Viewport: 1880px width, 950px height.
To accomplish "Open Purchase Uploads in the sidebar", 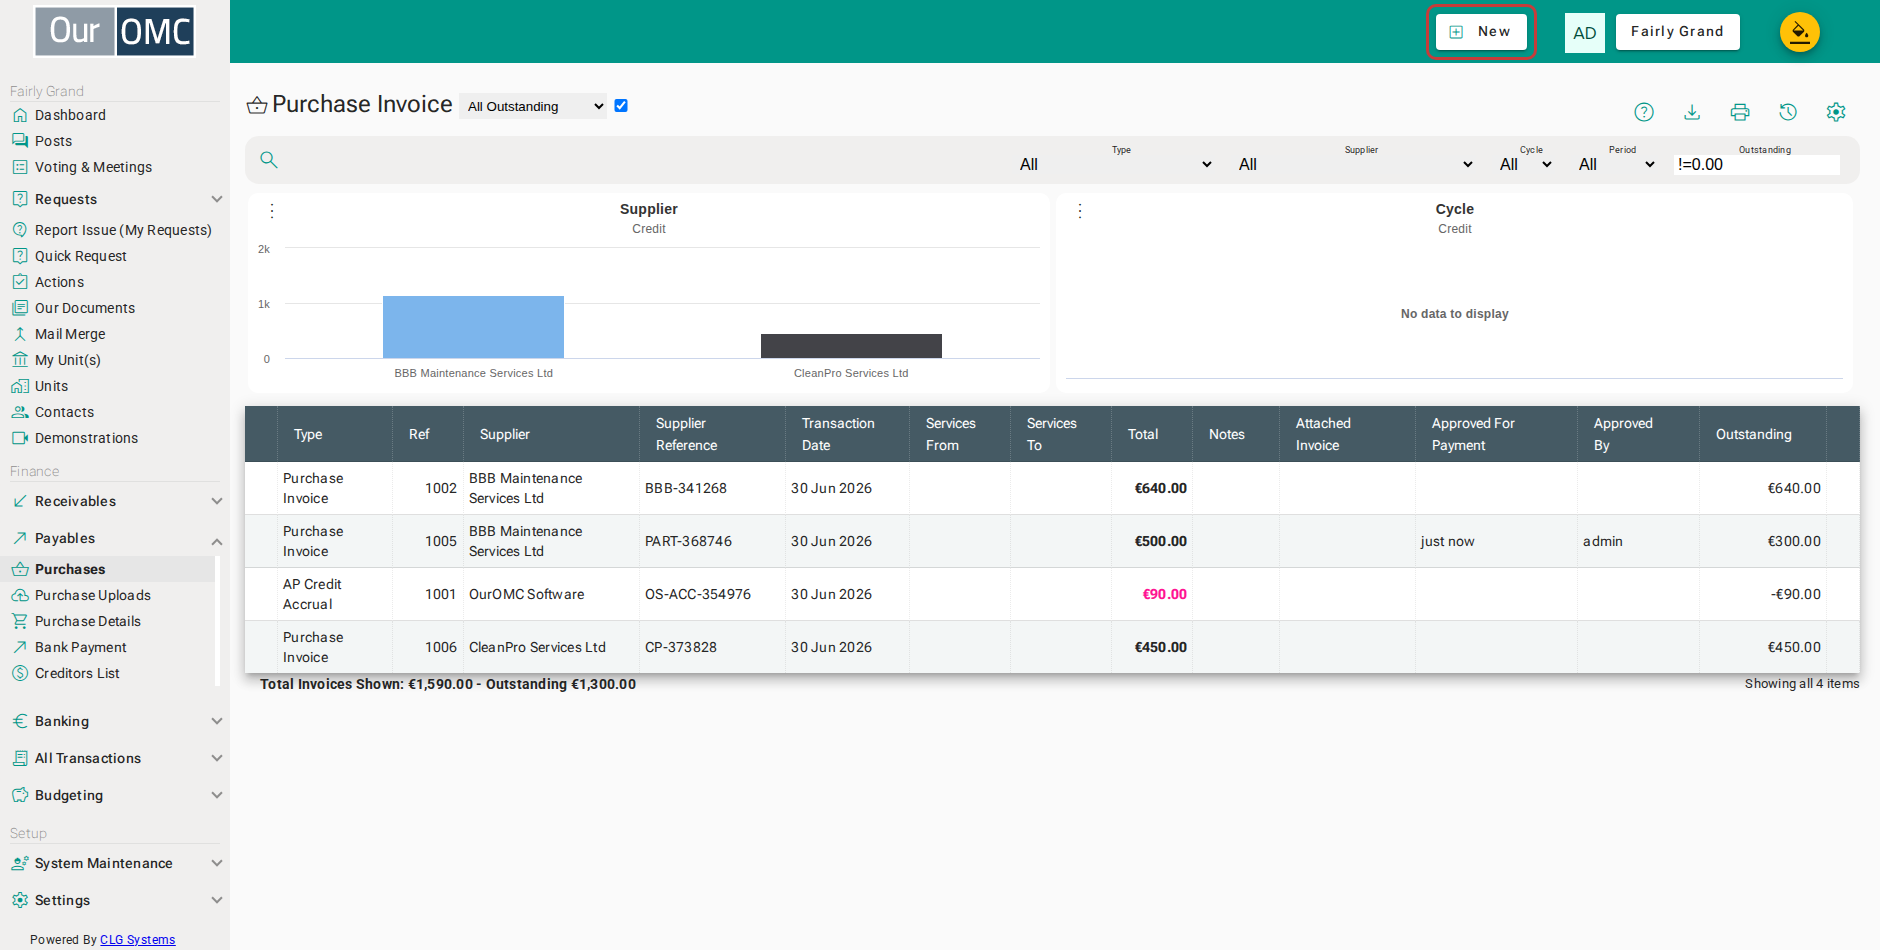I will point(93,595).
